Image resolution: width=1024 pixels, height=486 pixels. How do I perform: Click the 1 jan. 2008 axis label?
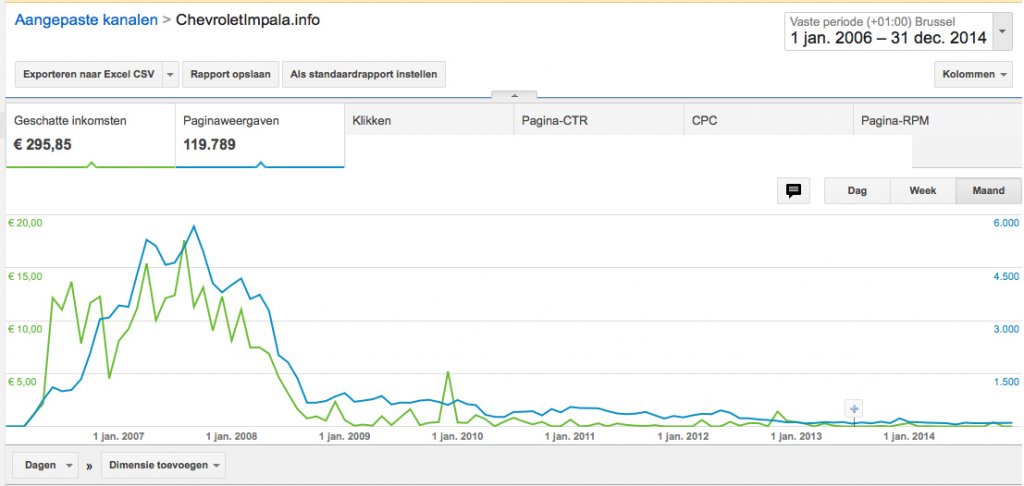(x=231, y=436)
